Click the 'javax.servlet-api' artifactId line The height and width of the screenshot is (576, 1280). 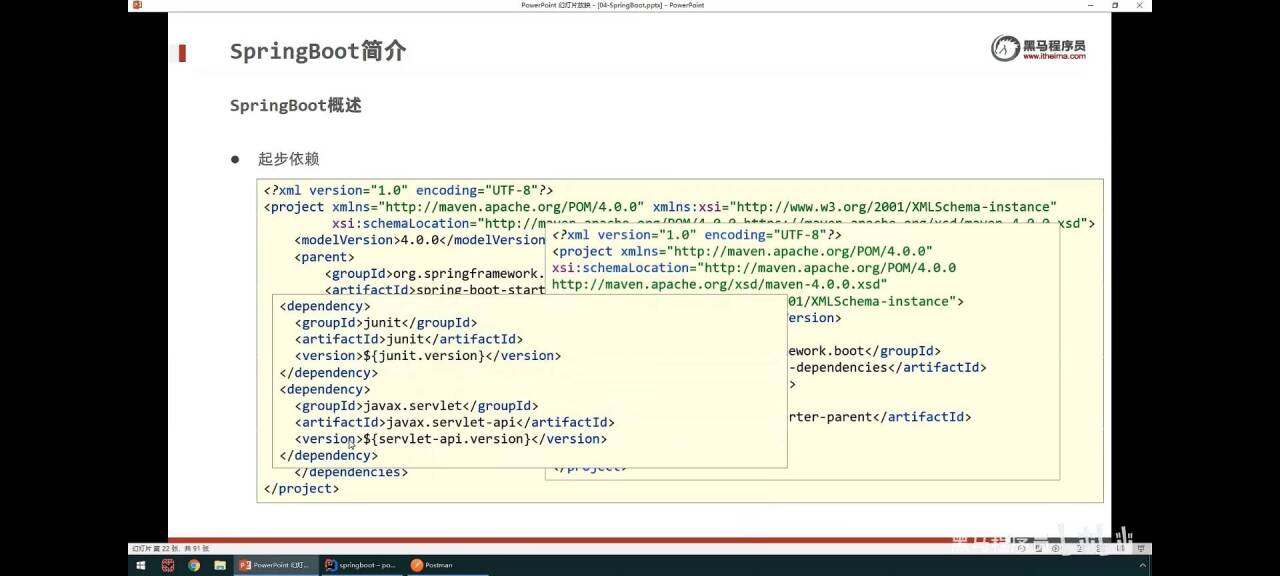click(x=455, y=422)
